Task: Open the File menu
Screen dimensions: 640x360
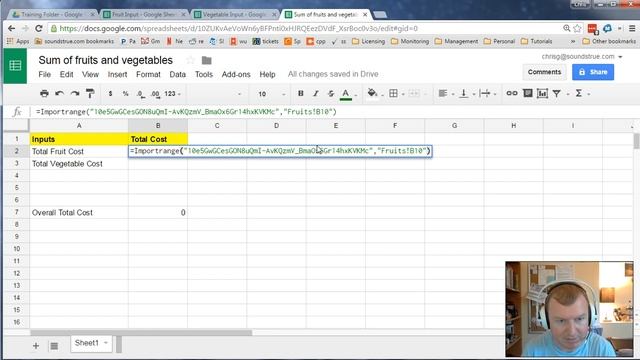Action: tap(44, 74)
